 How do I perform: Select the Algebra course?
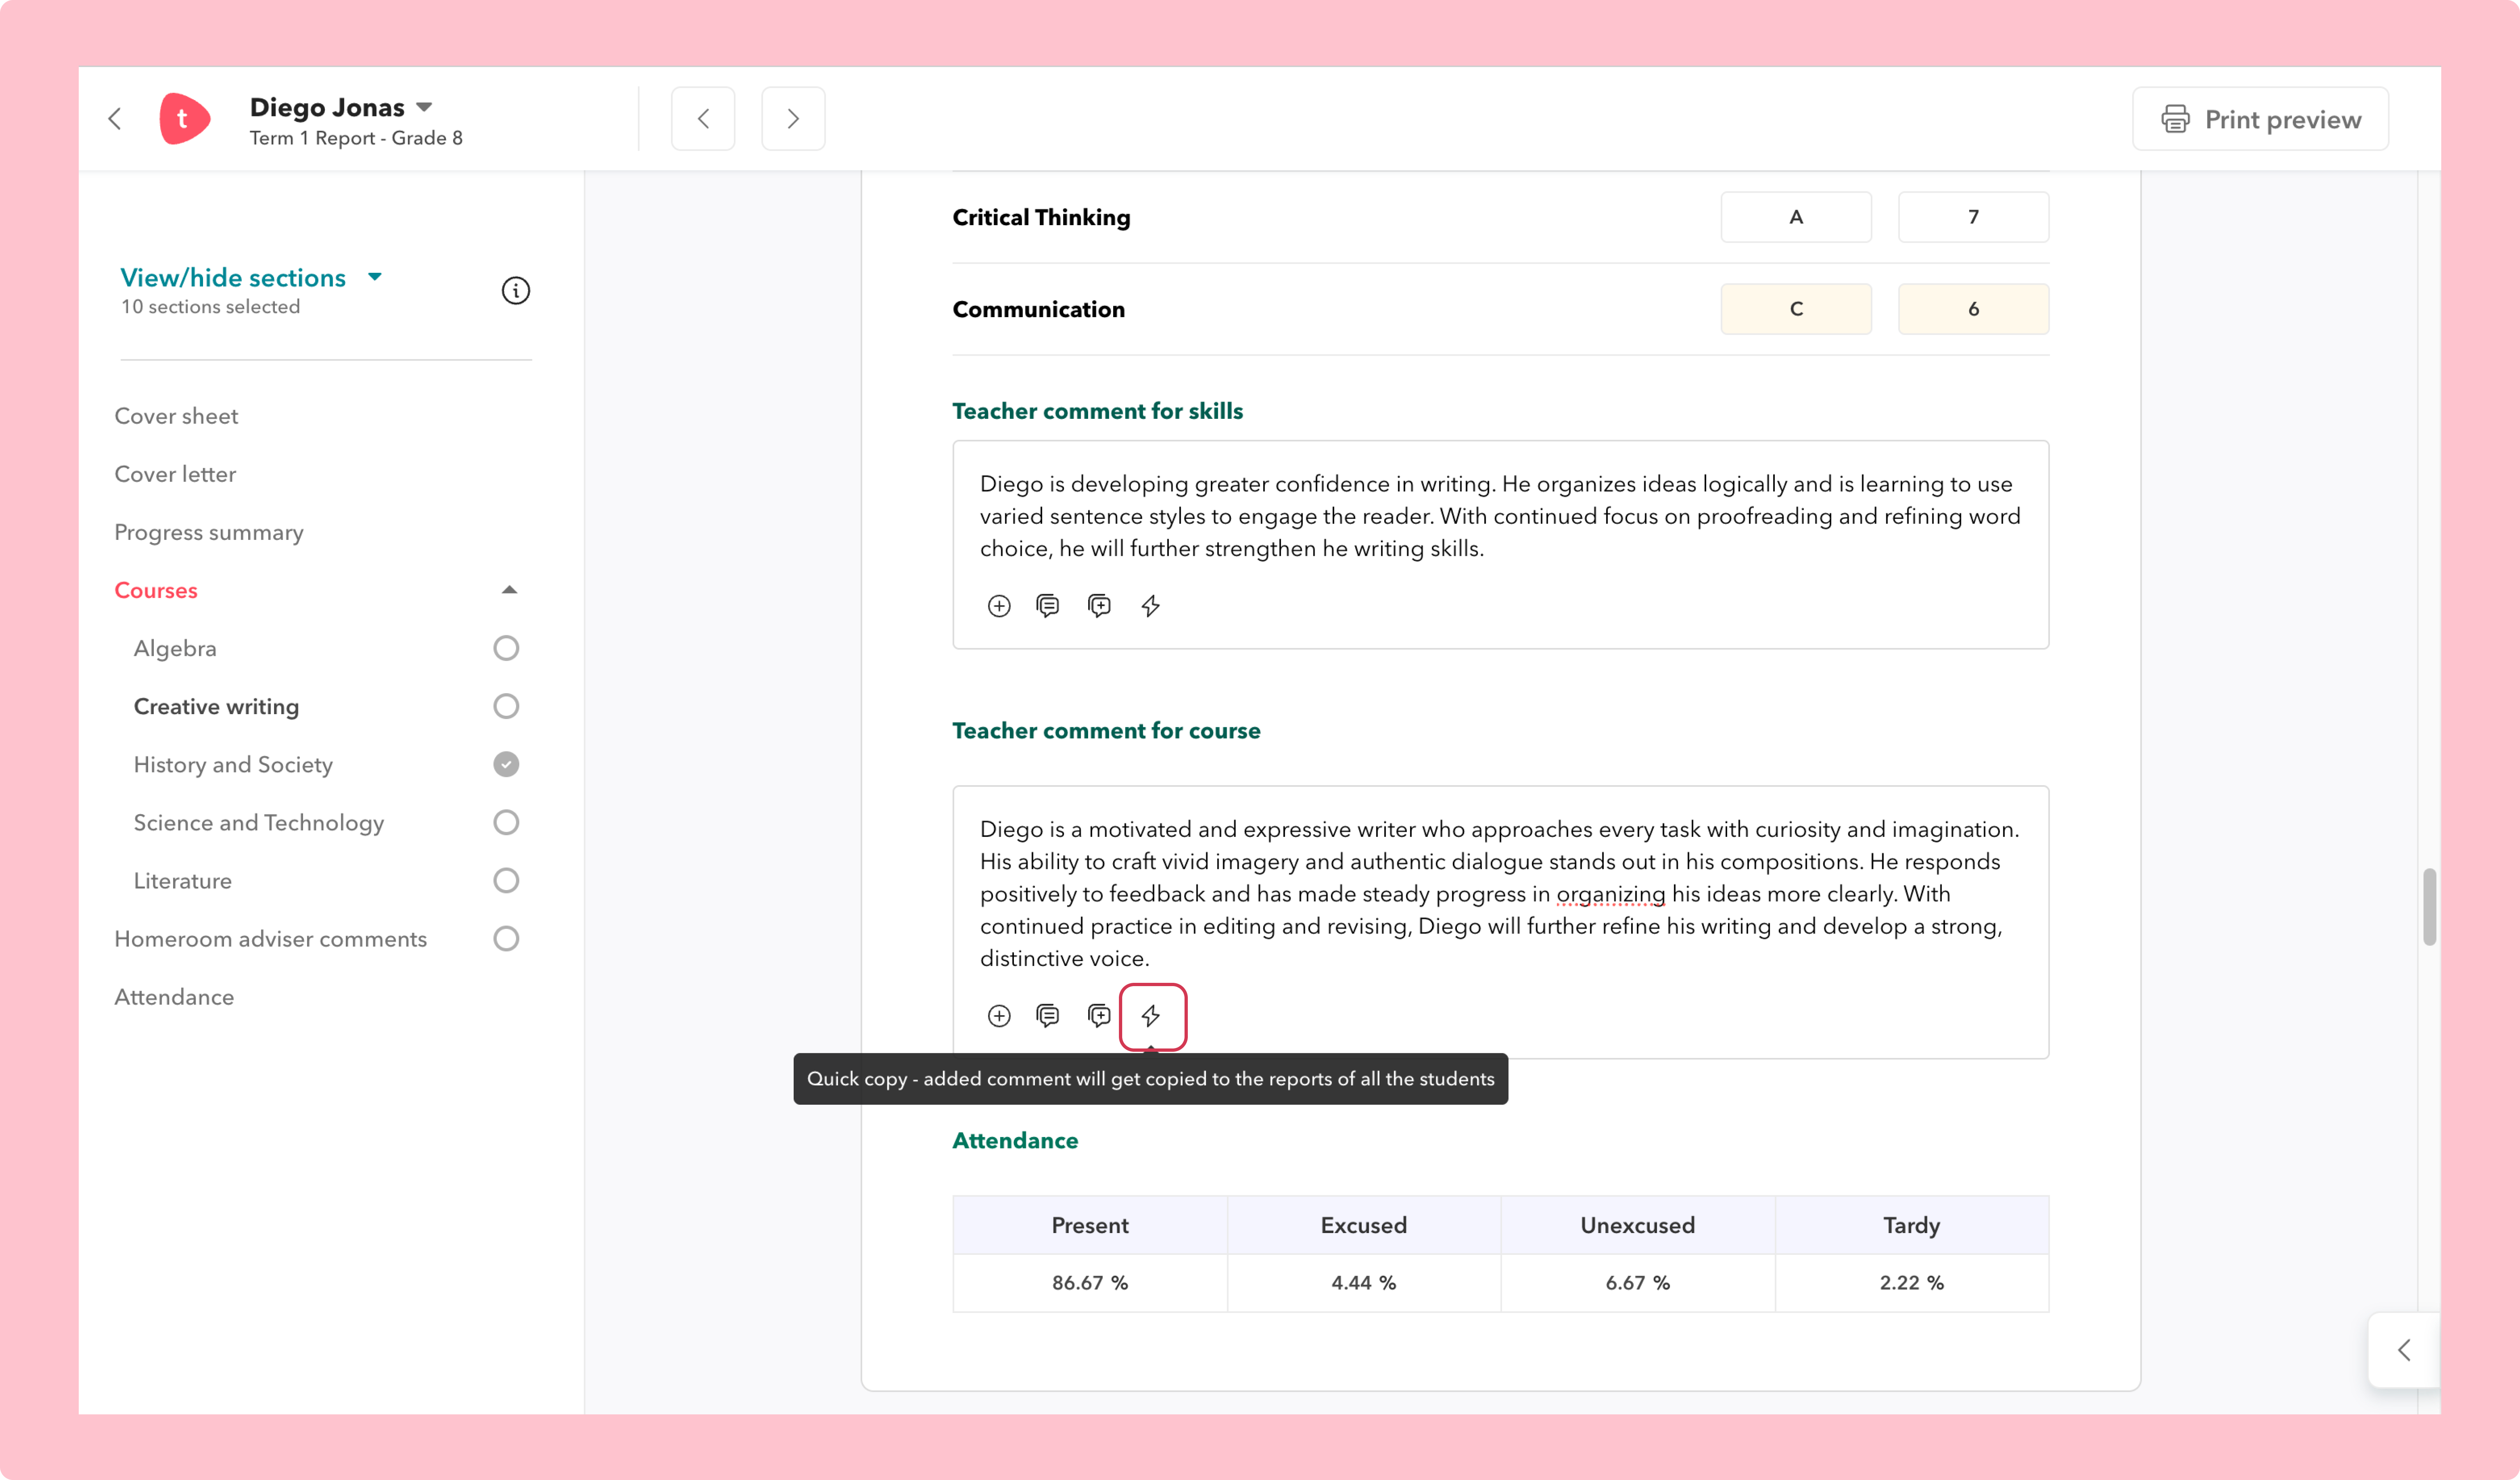175,648
